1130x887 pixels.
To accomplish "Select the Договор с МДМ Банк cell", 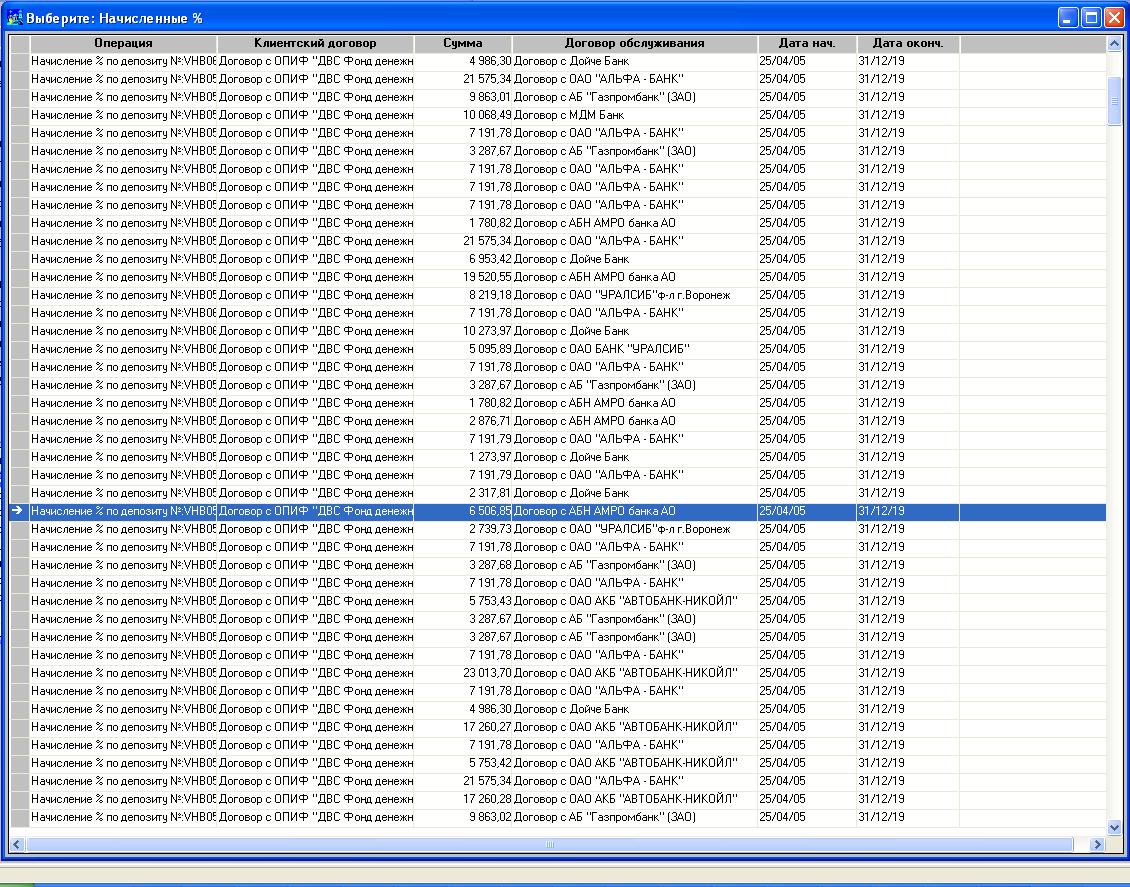I will point(635,115).
